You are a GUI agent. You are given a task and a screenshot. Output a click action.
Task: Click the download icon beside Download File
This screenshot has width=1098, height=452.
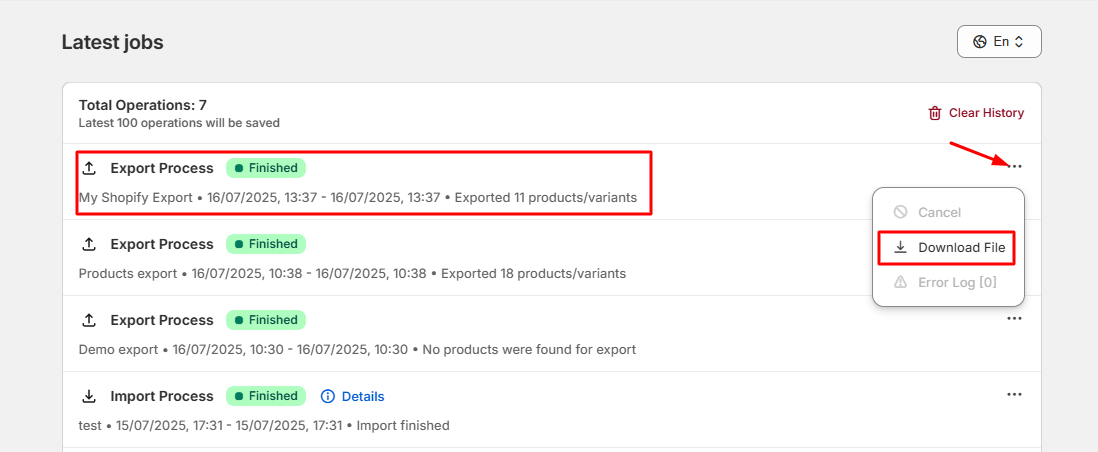point(901,247)
